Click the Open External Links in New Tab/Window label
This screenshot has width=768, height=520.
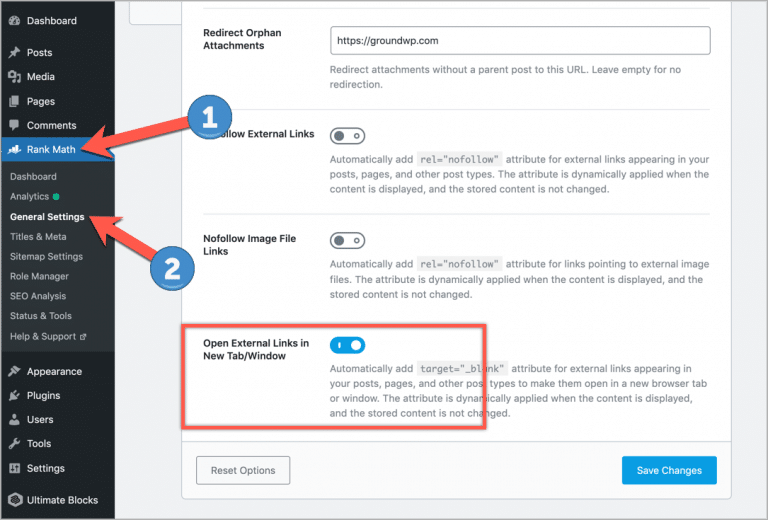(x=256, y=350)
